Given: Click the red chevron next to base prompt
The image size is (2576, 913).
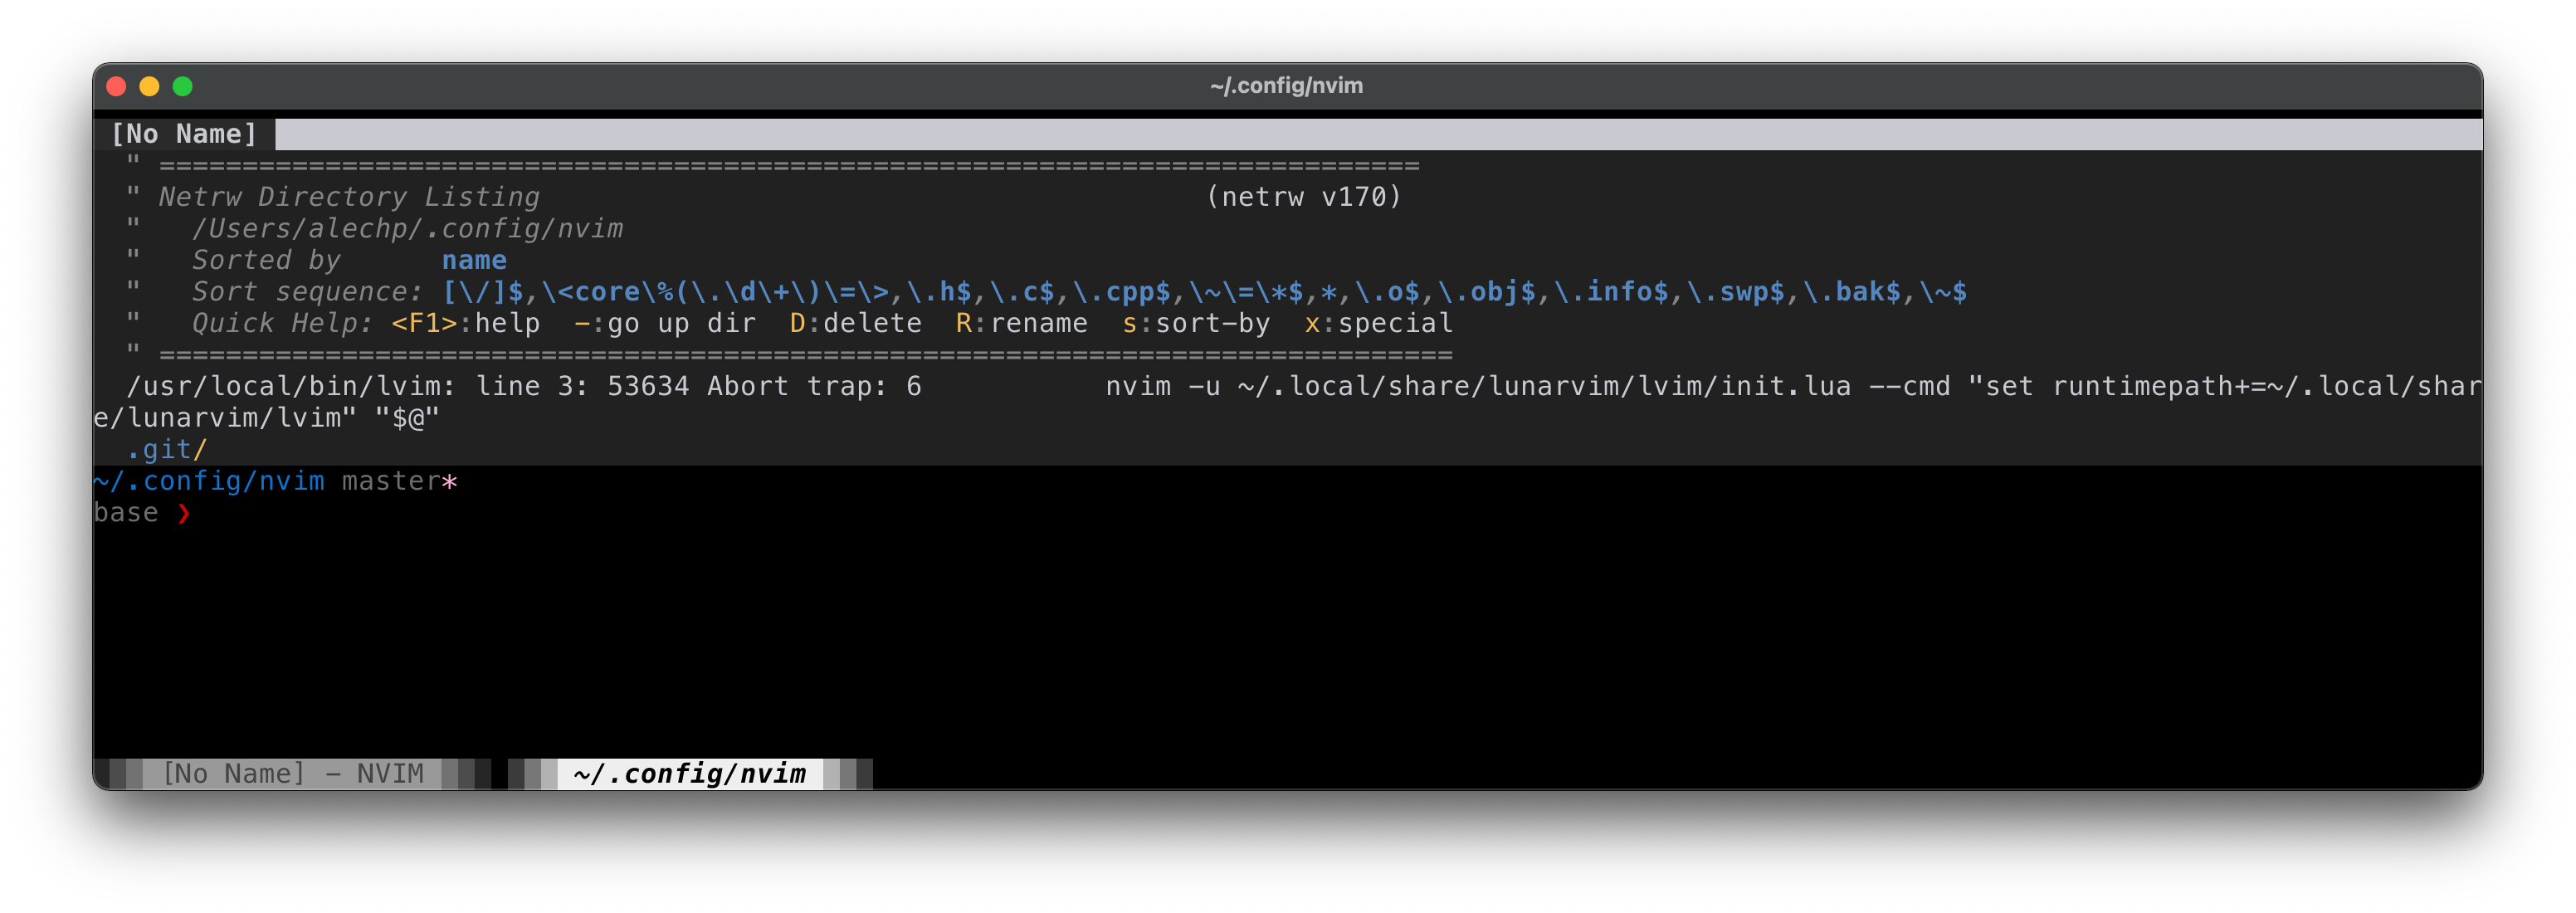Looking at the screenshot, I should [x=185, y=513].
